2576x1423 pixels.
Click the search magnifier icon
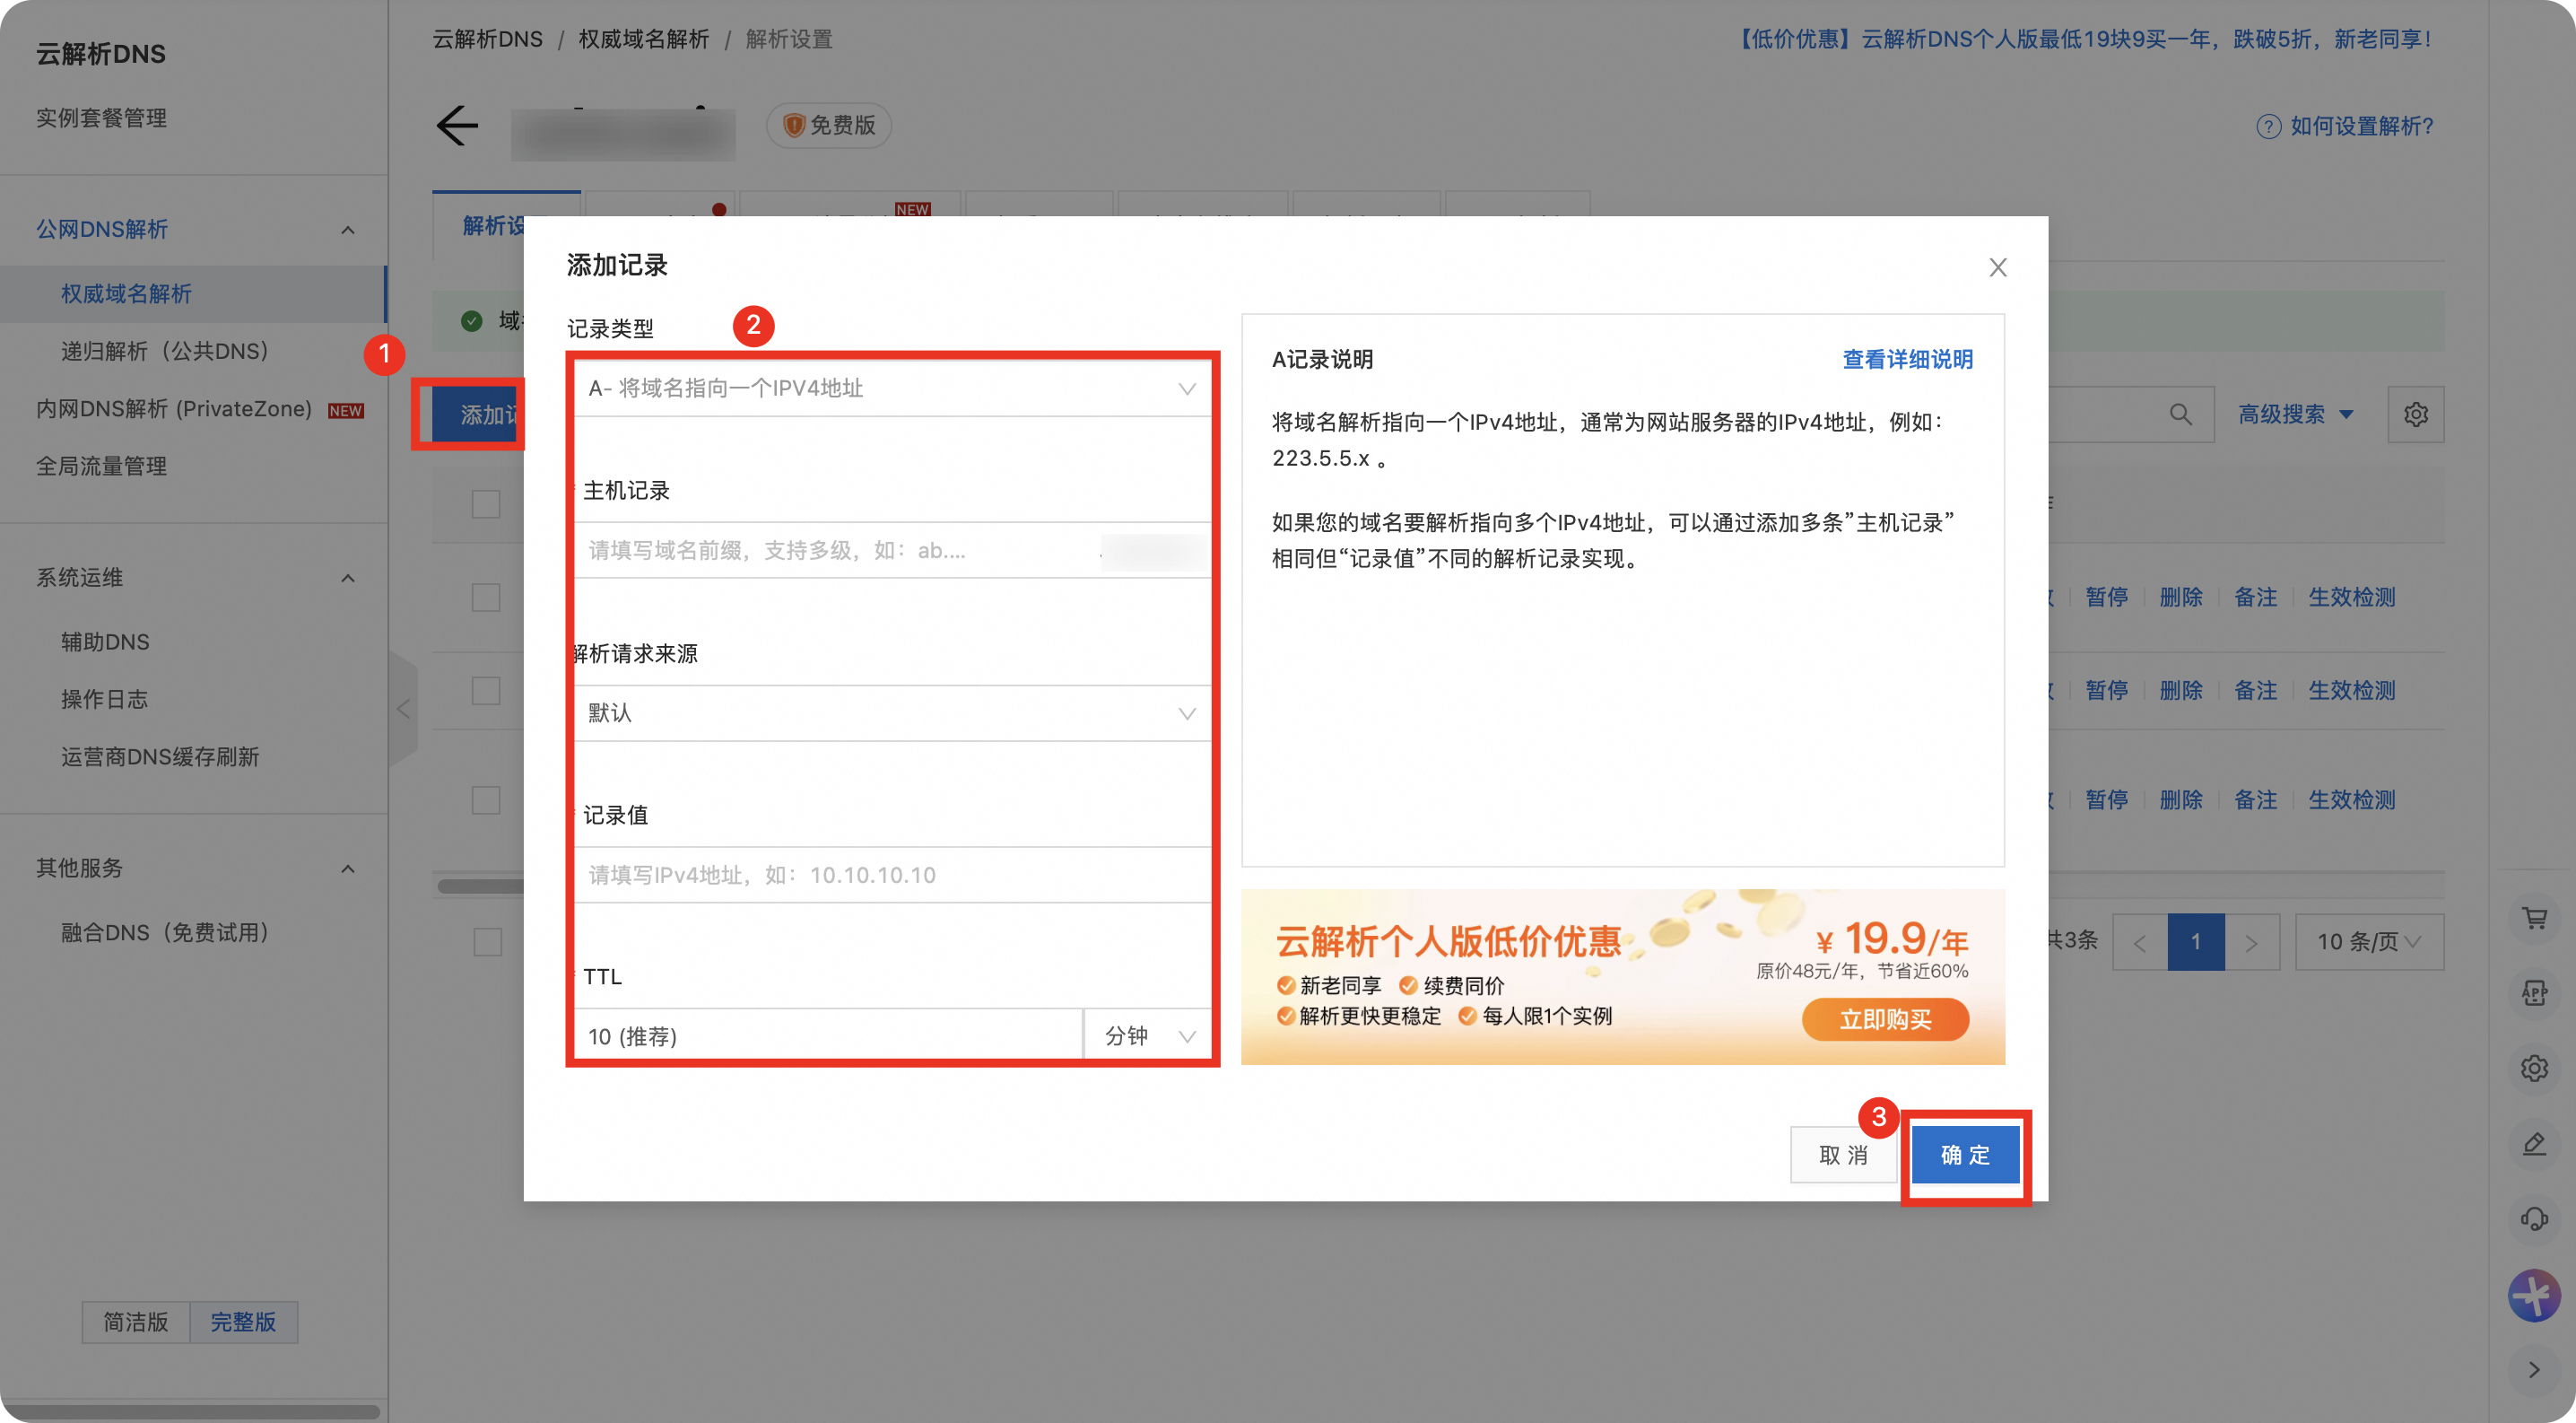[x=2181, y=414]
